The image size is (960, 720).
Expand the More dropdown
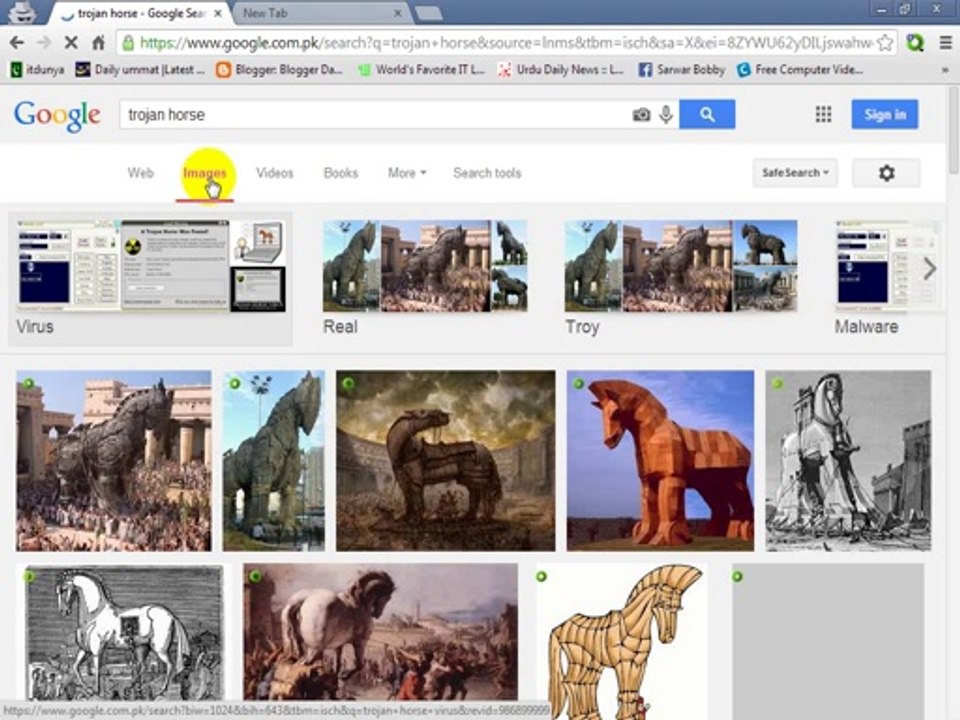[x=407, y=173]
